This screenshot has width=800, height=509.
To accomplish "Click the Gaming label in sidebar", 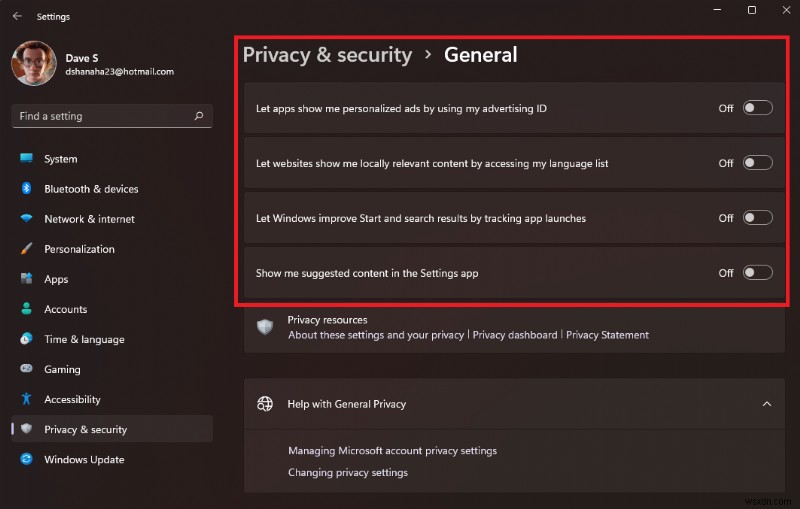I will click(62, 369).
